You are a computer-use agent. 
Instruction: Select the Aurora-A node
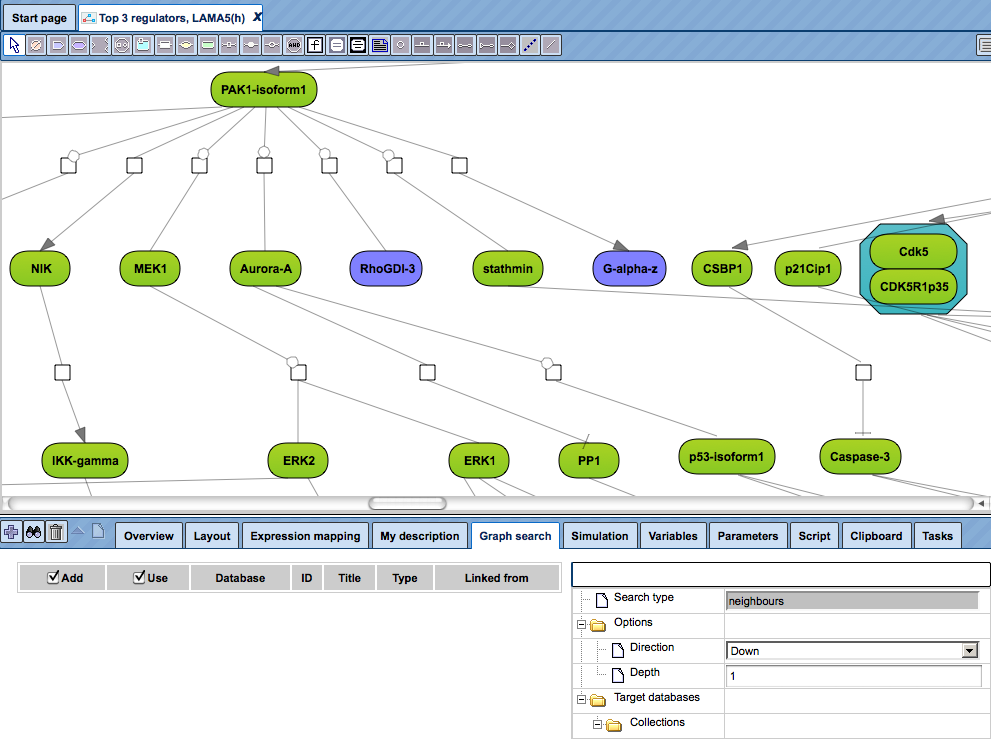[265, 269]
